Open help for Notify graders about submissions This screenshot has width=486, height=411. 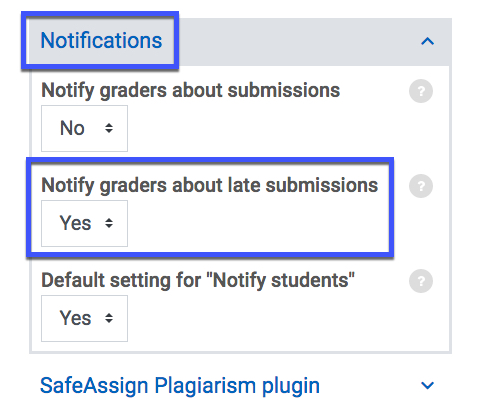(x=421, y=91)
